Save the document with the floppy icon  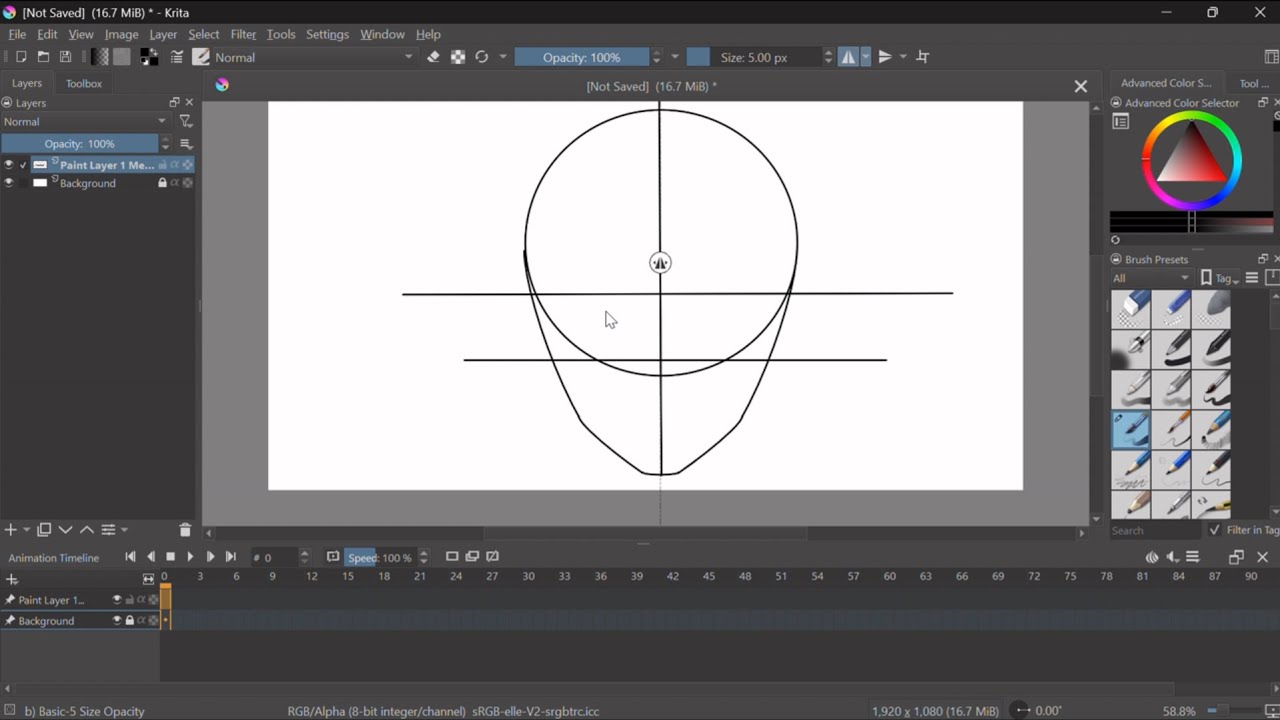[x=66, y=57]
